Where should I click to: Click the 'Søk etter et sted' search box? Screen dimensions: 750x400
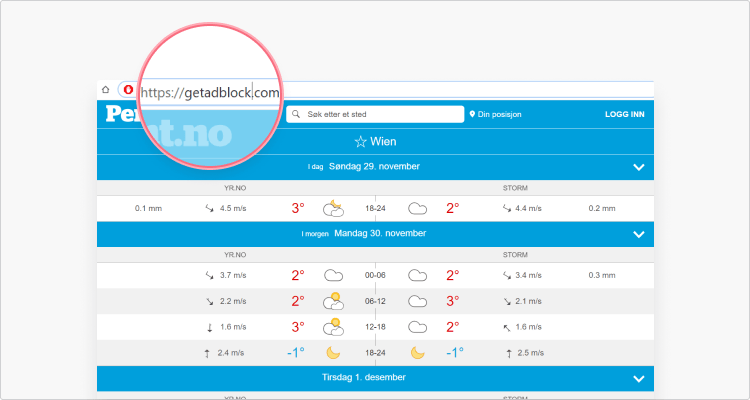coord(375,114)
